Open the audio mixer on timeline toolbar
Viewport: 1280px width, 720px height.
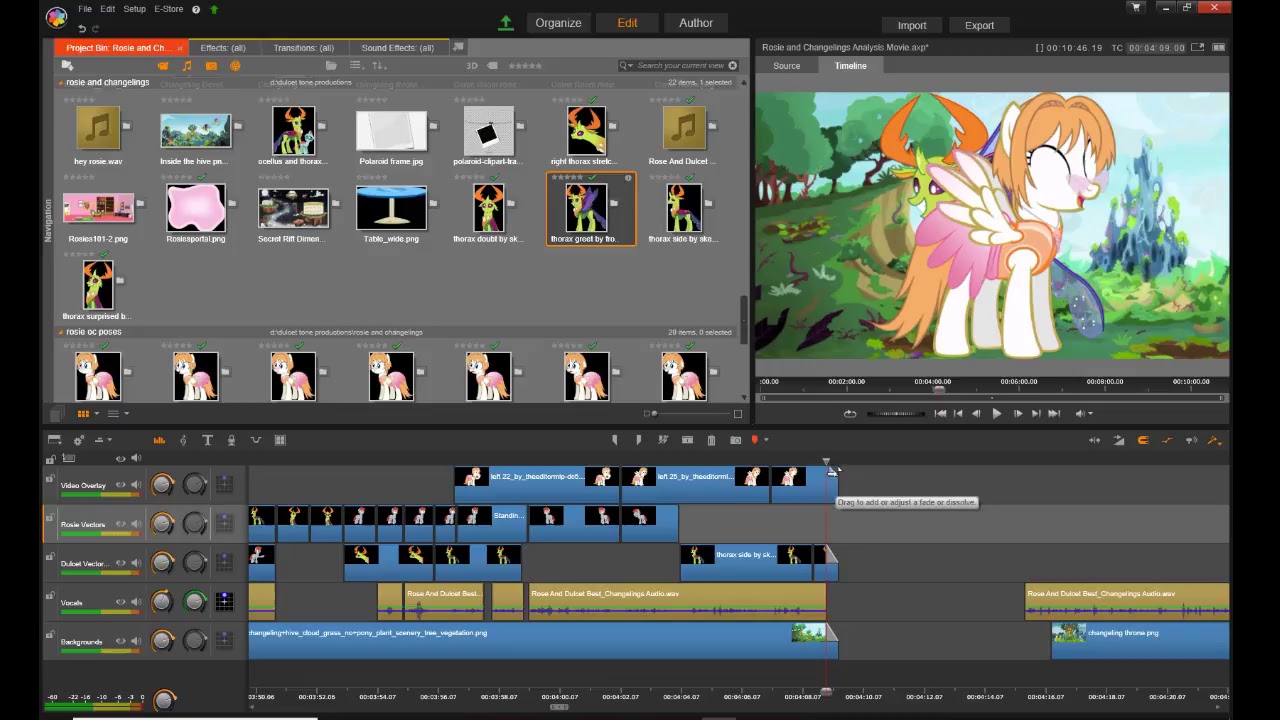click(159, 440)
